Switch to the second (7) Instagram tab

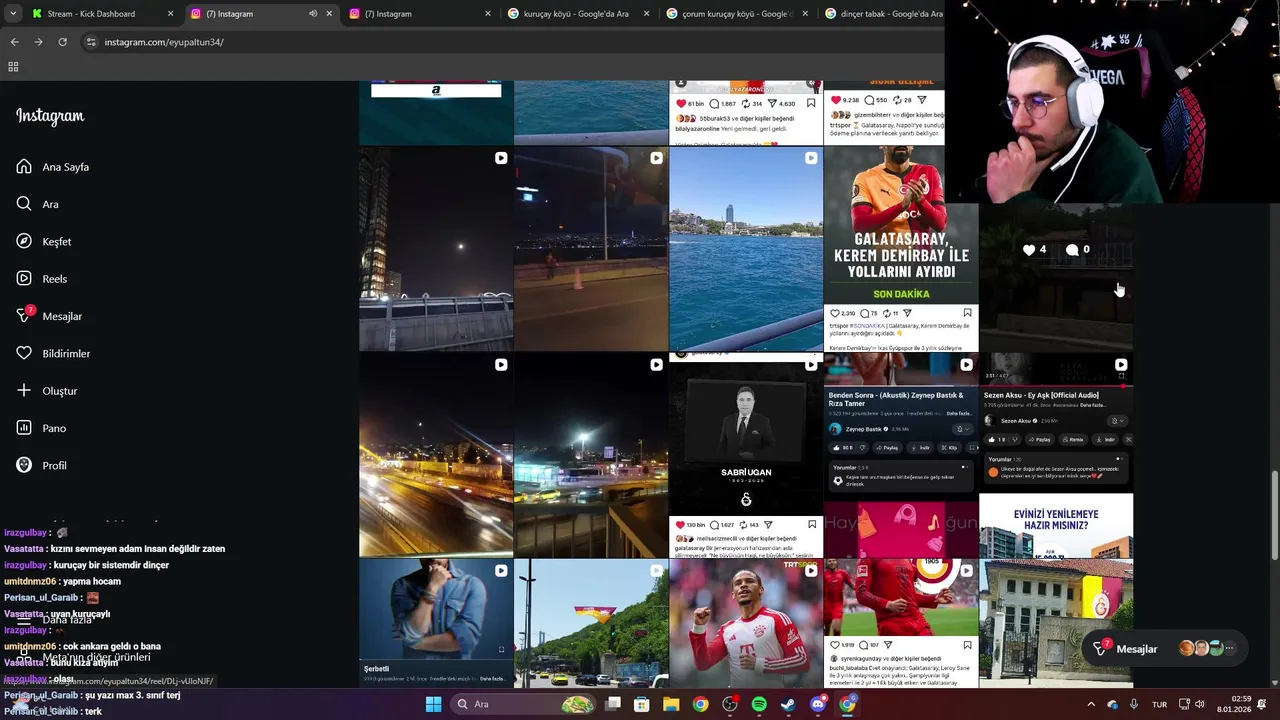(x=420, y=14)
